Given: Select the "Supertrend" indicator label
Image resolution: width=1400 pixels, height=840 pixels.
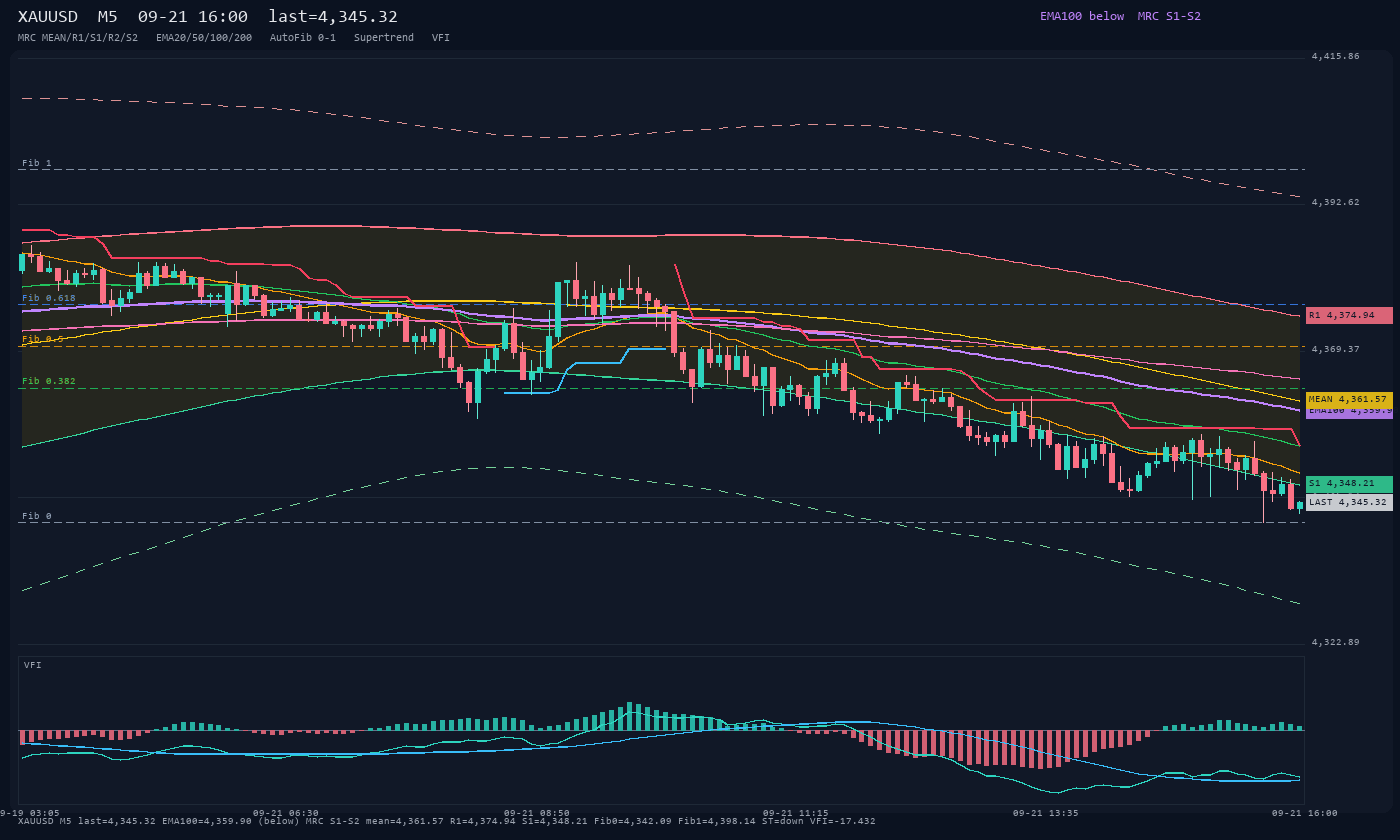Looking at the screenshot, I should click(x=384, y=38).
